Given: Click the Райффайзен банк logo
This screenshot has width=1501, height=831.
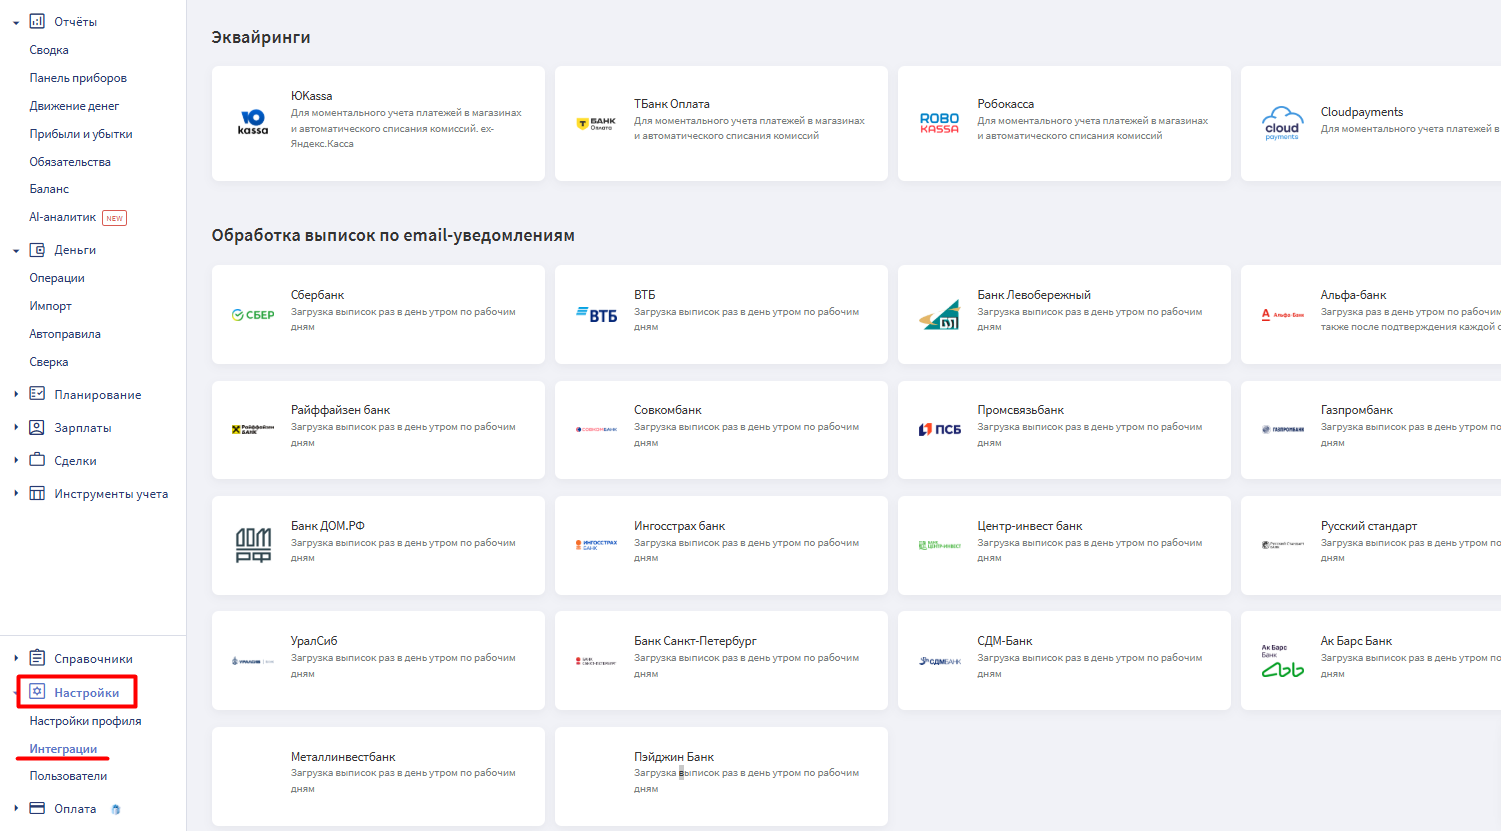Looking at the screenshot, I should point(253,429).
